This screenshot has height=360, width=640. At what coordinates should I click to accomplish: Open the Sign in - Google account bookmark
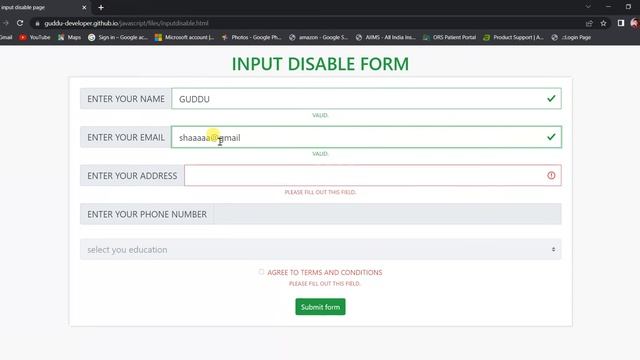[x=118, y=37]
